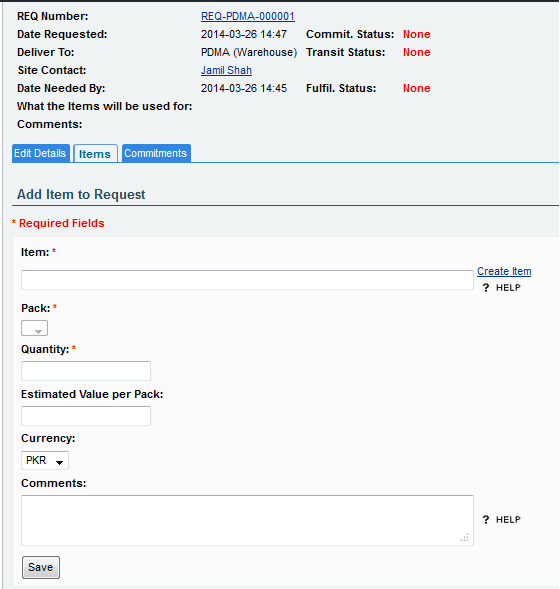Click the Save button
The width and height of the screenshot is (560, 589).
41,567
